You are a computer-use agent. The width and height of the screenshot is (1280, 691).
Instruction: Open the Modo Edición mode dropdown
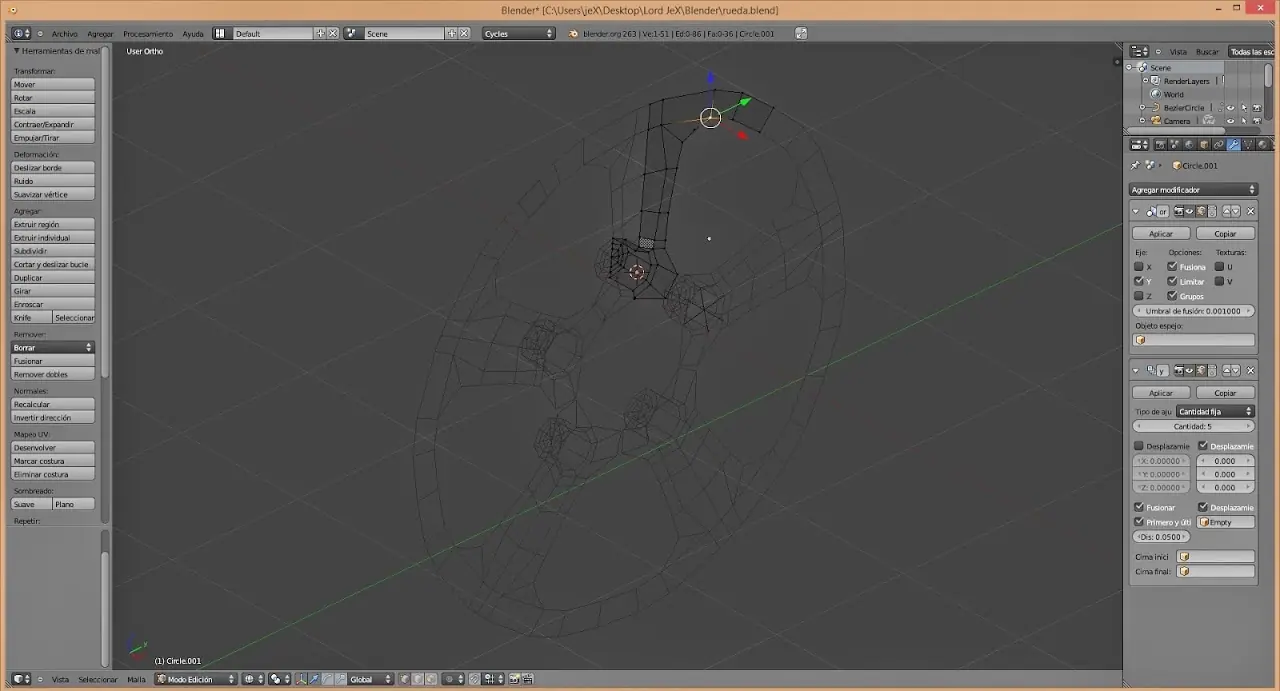click(196, 679)
